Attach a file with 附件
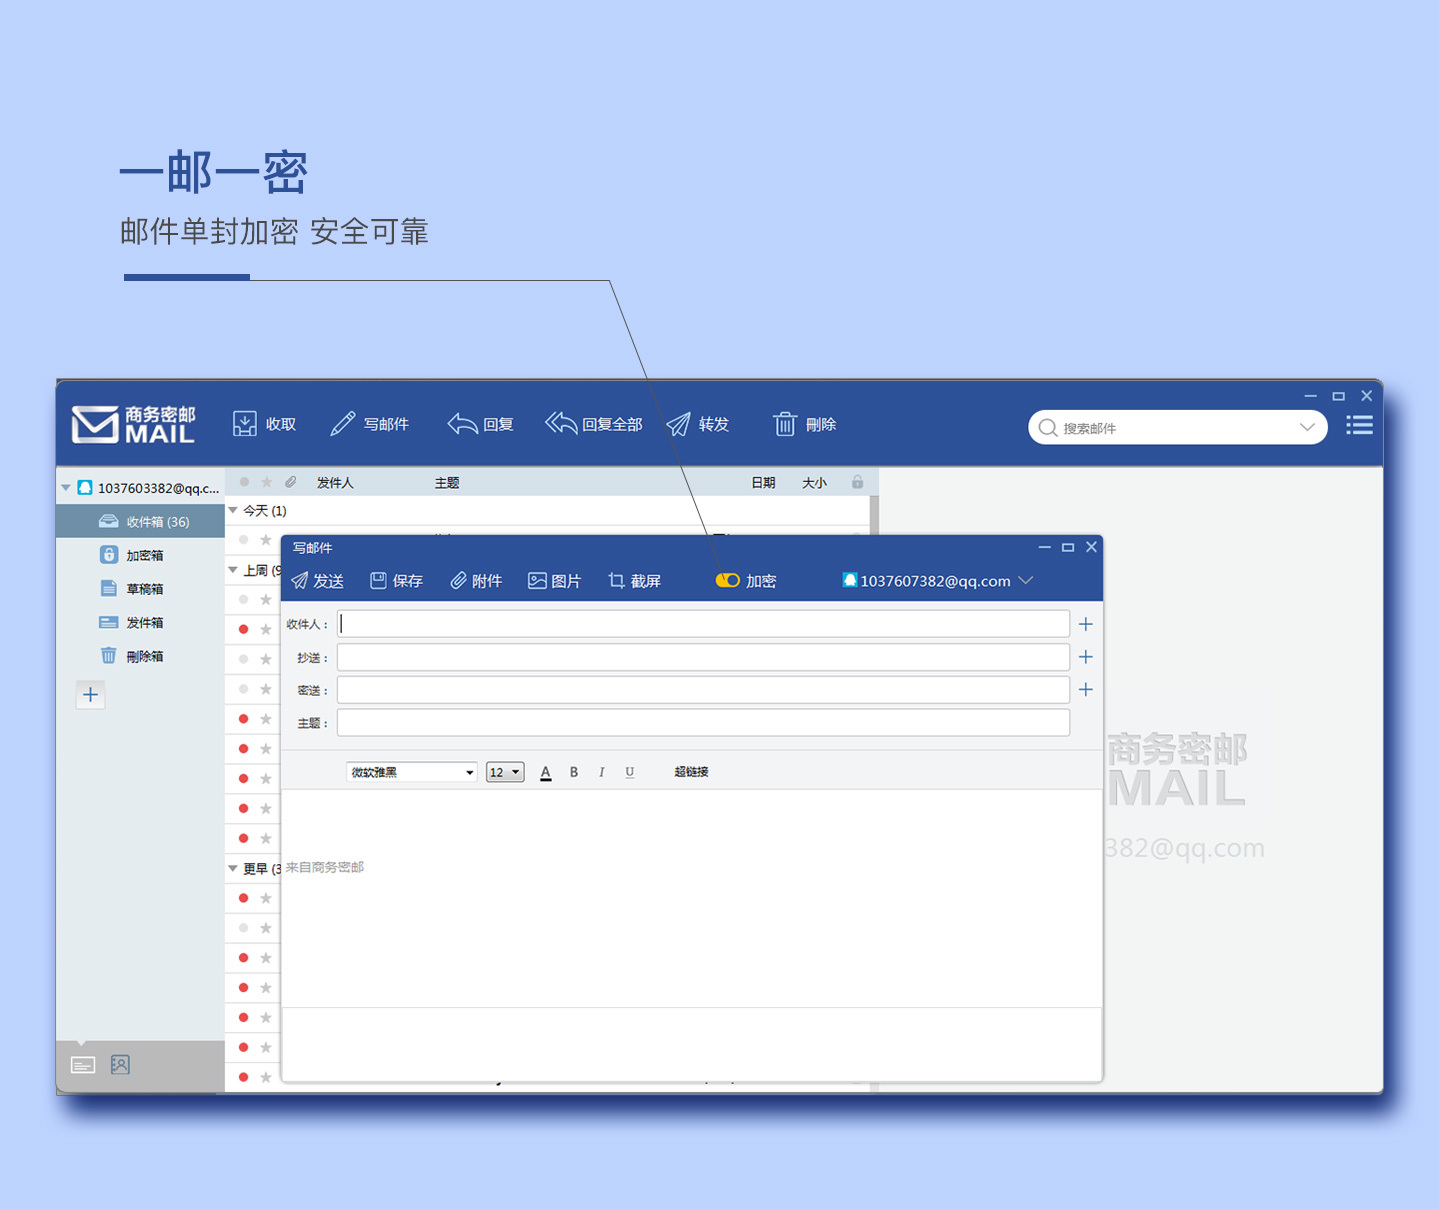 pos(476,581)
